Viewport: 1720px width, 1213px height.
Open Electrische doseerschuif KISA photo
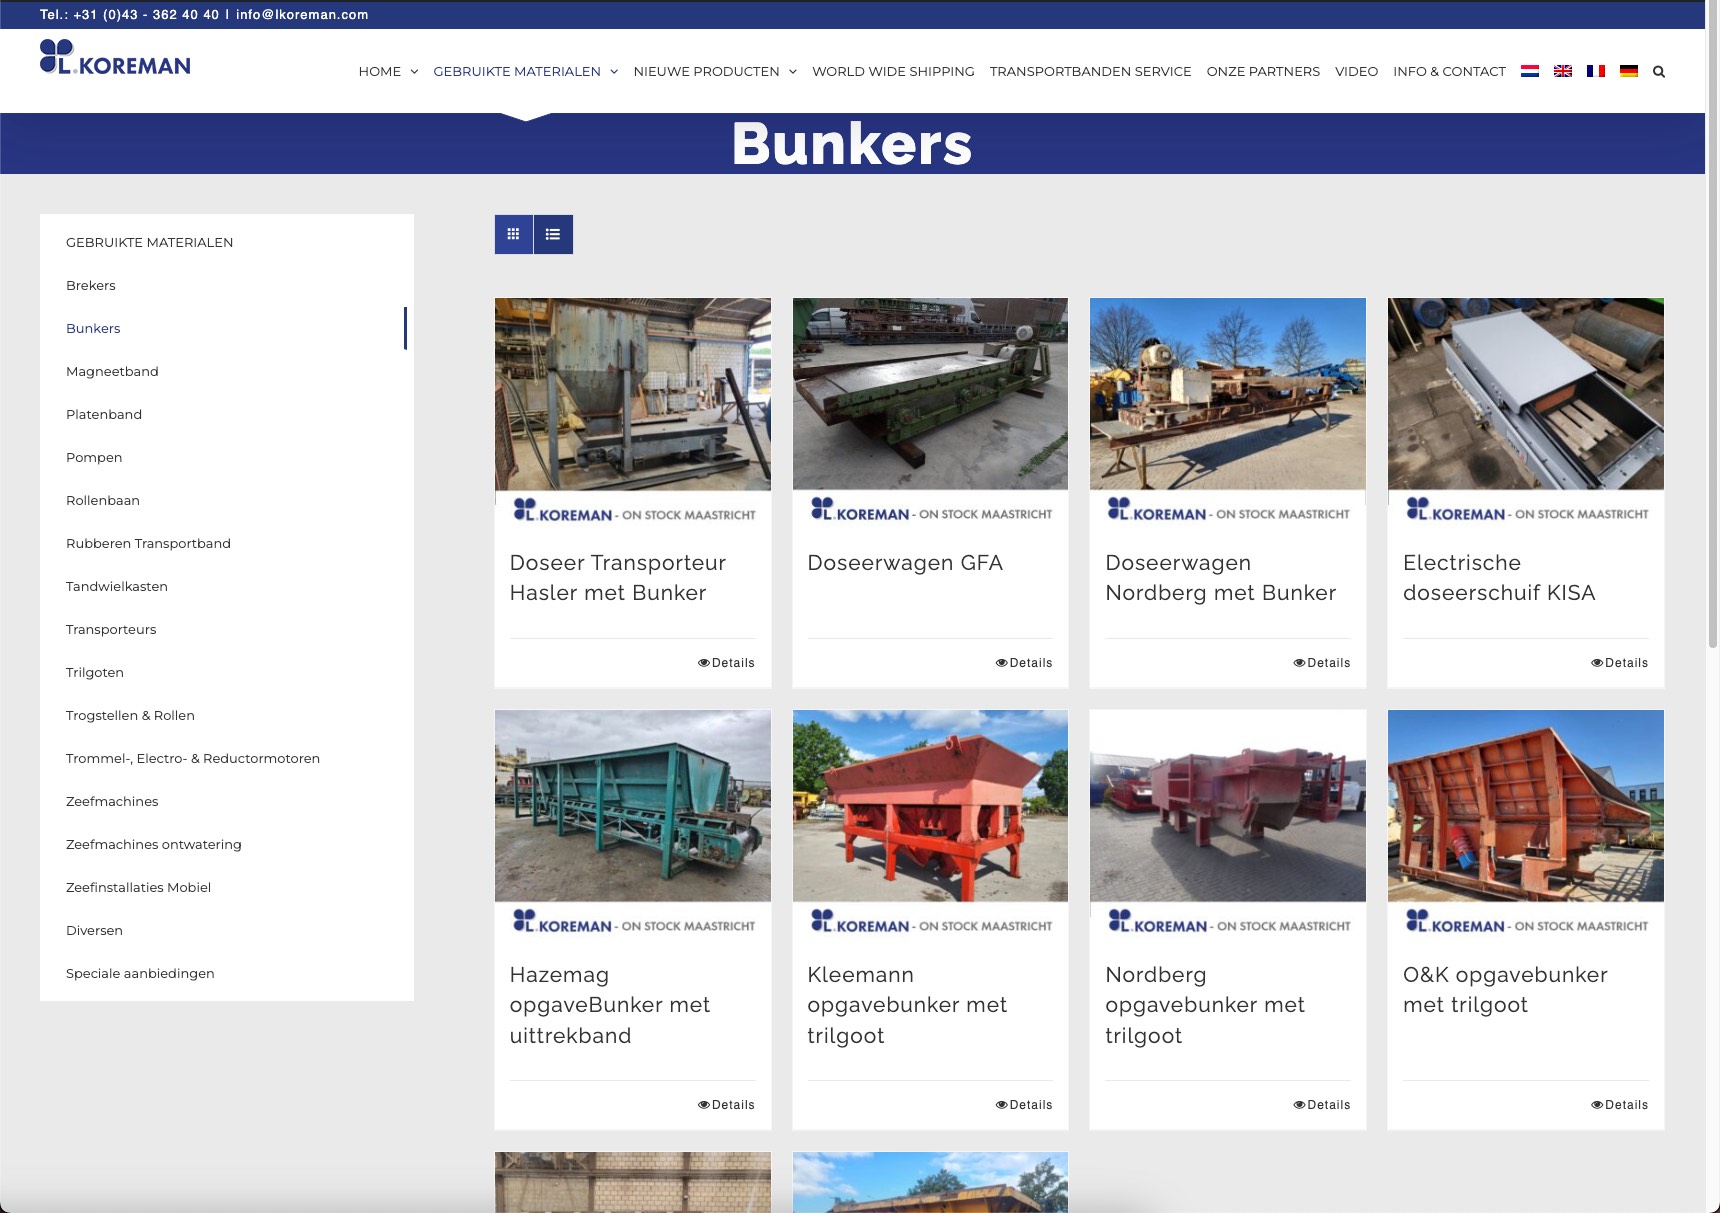(1526, 413)
